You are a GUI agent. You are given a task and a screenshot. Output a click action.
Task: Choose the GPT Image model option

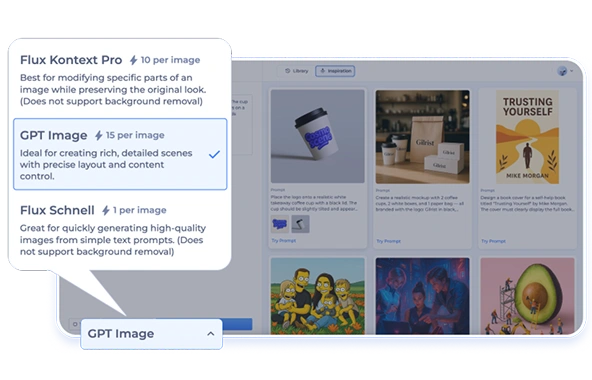coord(120,154)
